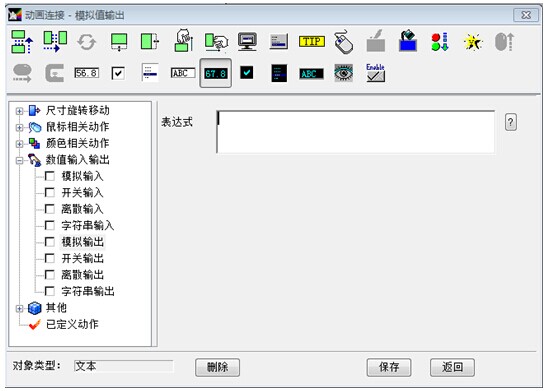545x391 pixels.
Task: Select the grey popup menu icon
Action: [279, 41]
